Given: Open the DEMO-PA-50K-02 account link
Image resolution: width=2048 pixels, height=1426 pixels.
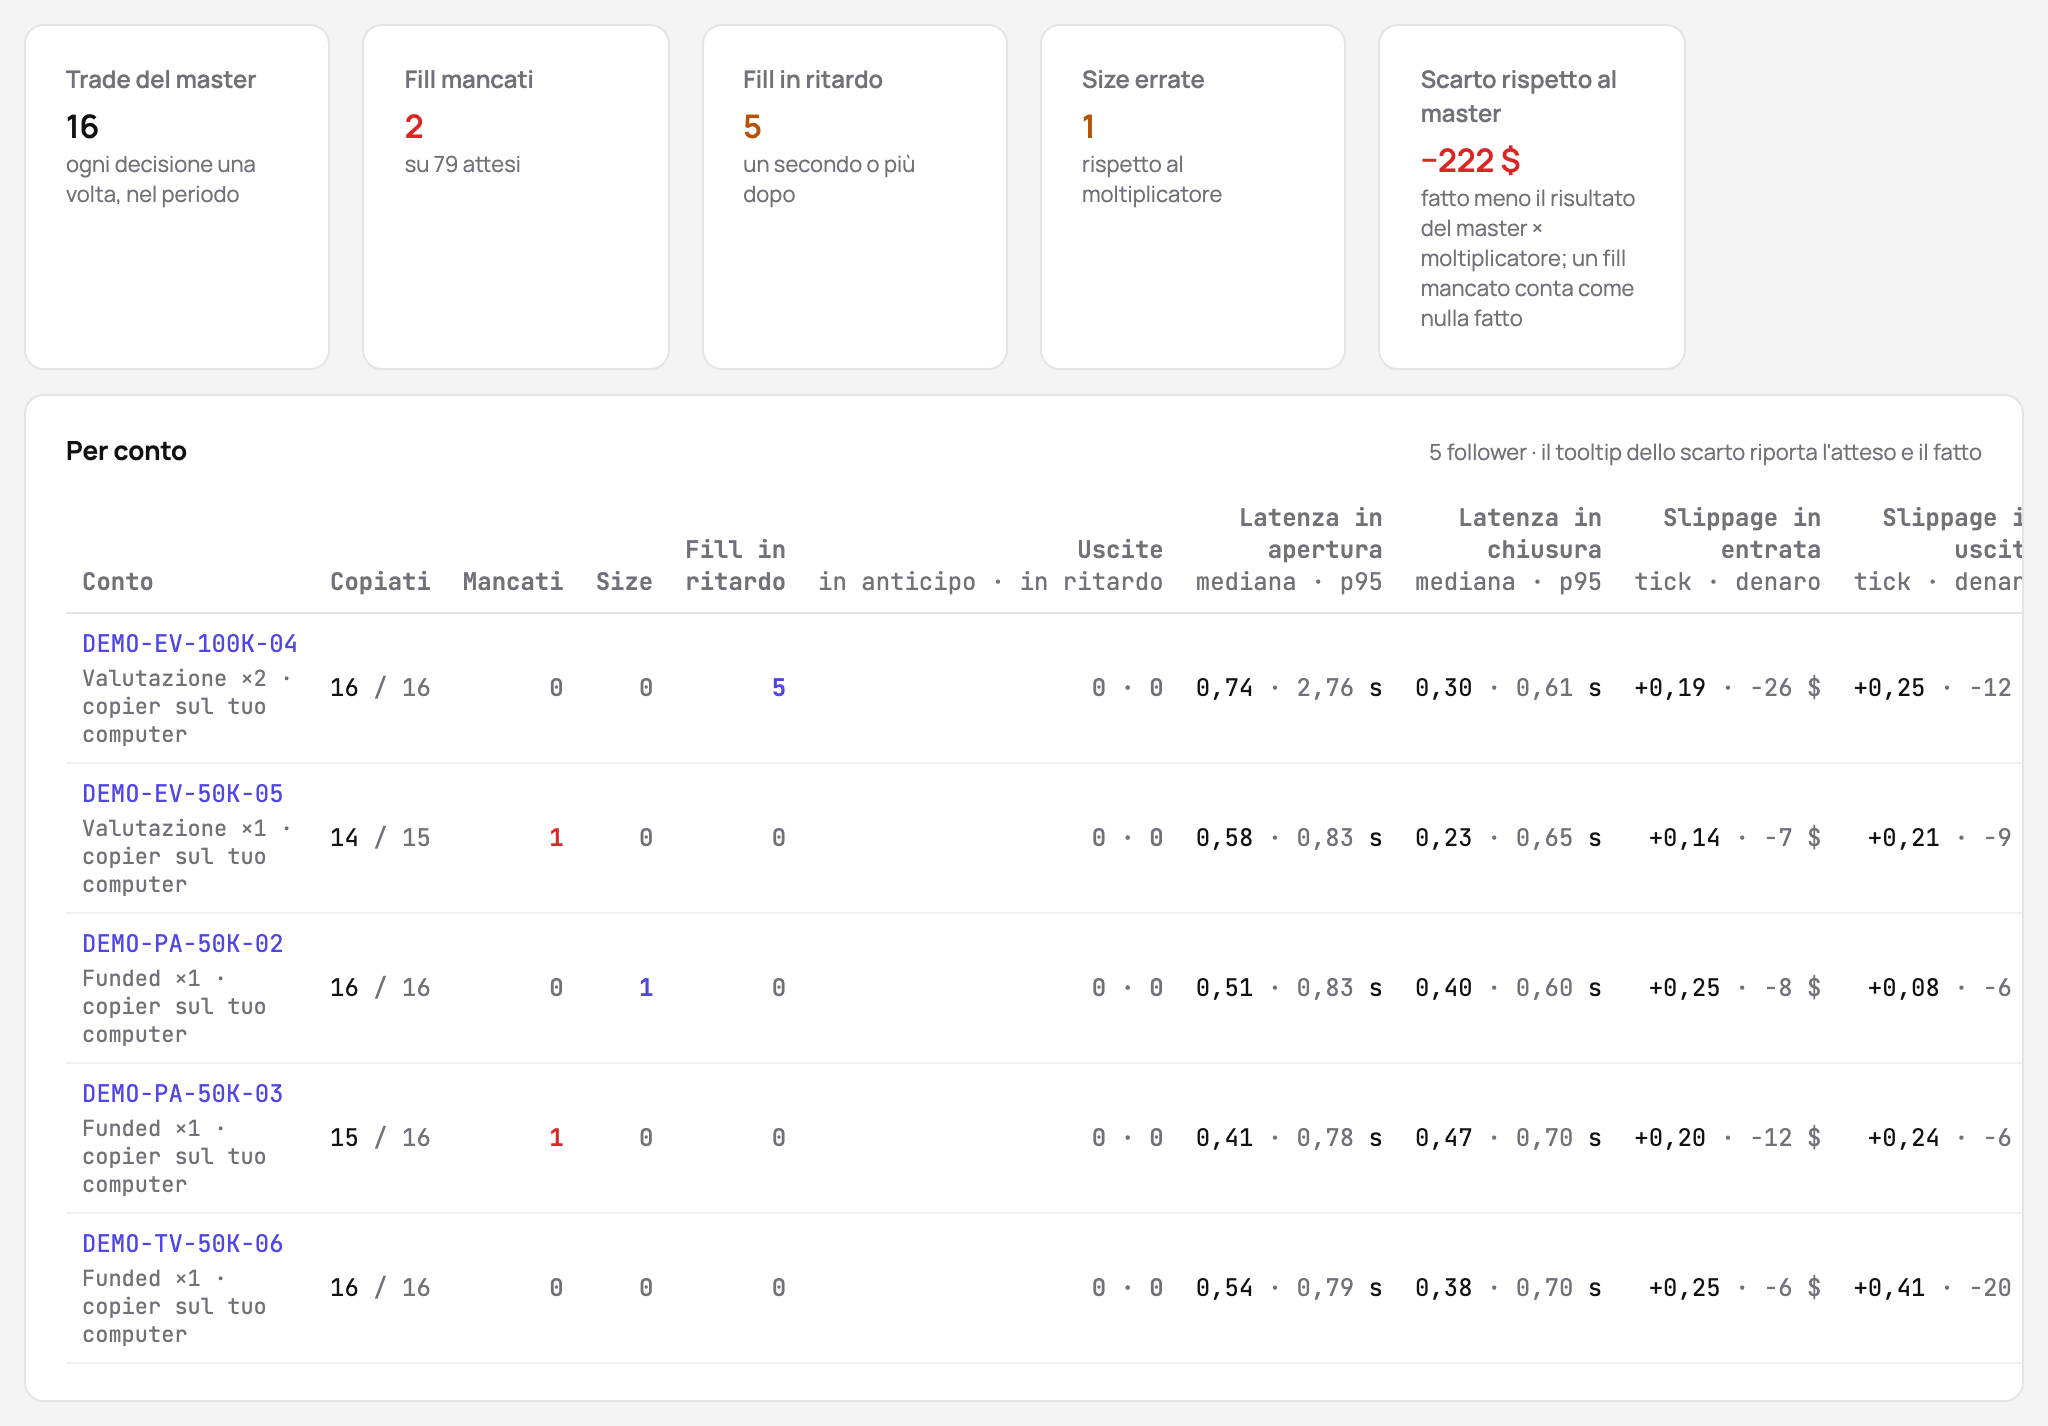Looking at the screenshot, I should 183,944.
